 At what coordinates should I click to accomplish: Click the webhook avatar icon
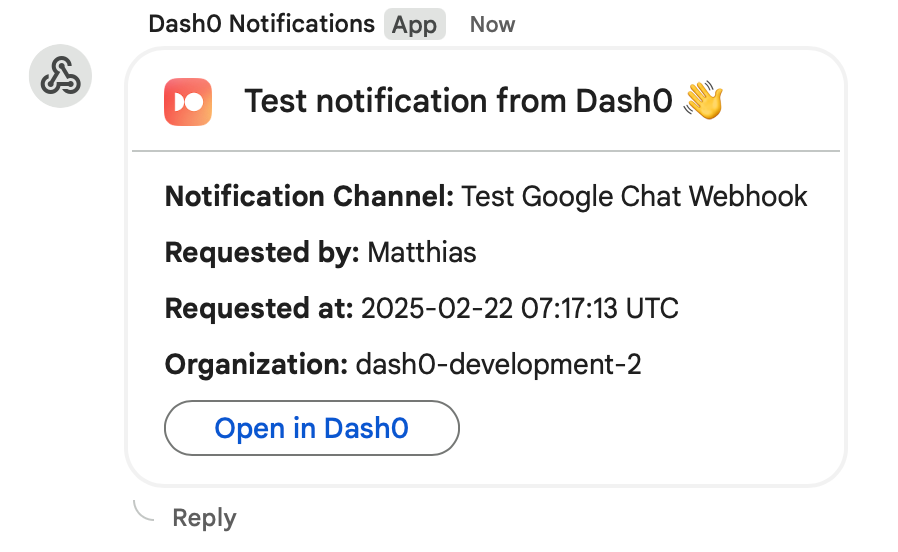[x=61, y=76]
